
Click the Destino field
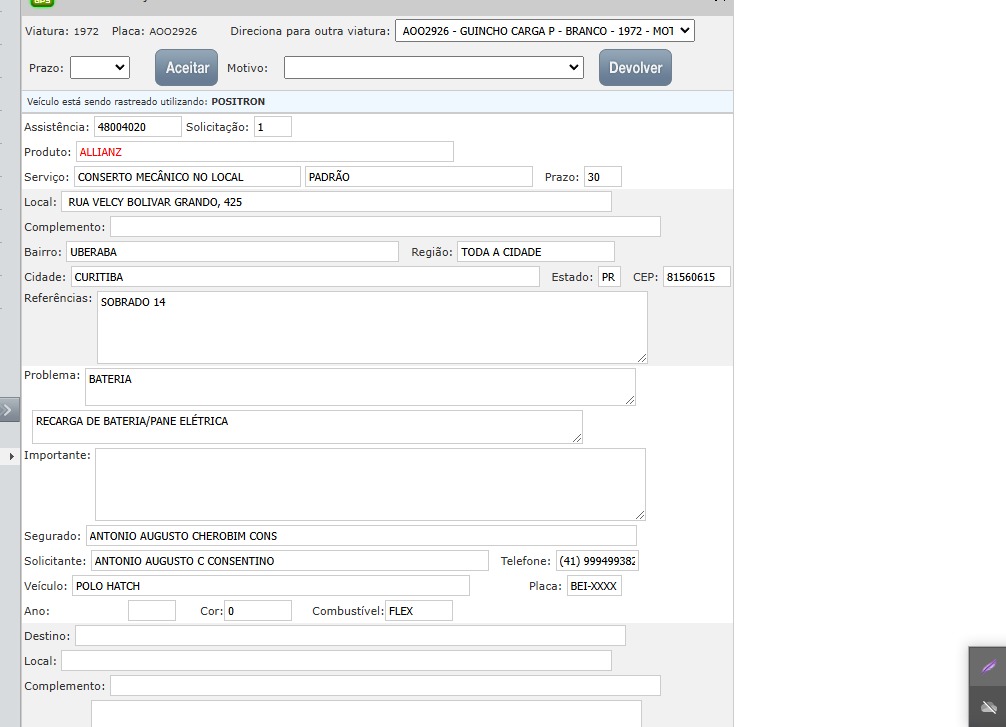pos(350,636)
